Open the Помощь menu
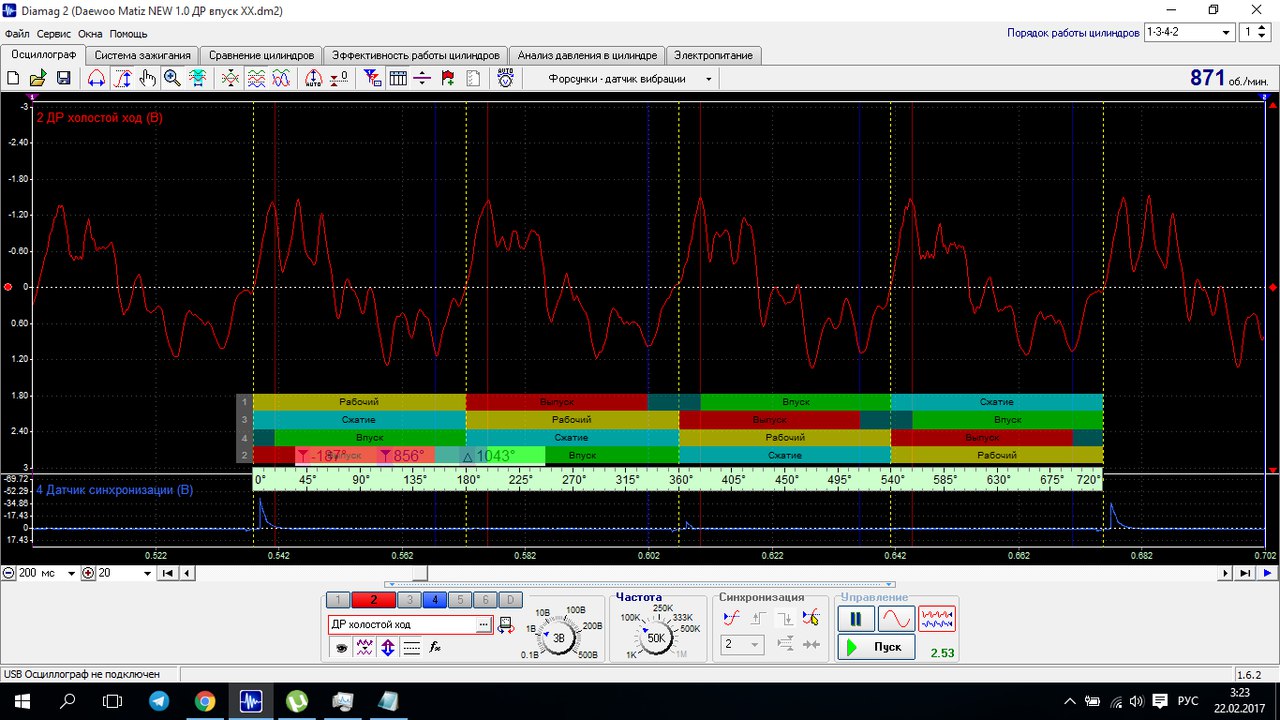Viewport: 1280px width, 720px height. (x=128, y=34)
